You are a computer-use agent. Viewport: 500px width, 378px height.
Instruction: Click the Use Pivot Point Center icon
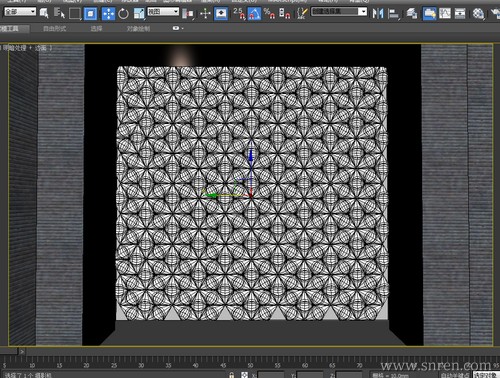coord(188,14)
